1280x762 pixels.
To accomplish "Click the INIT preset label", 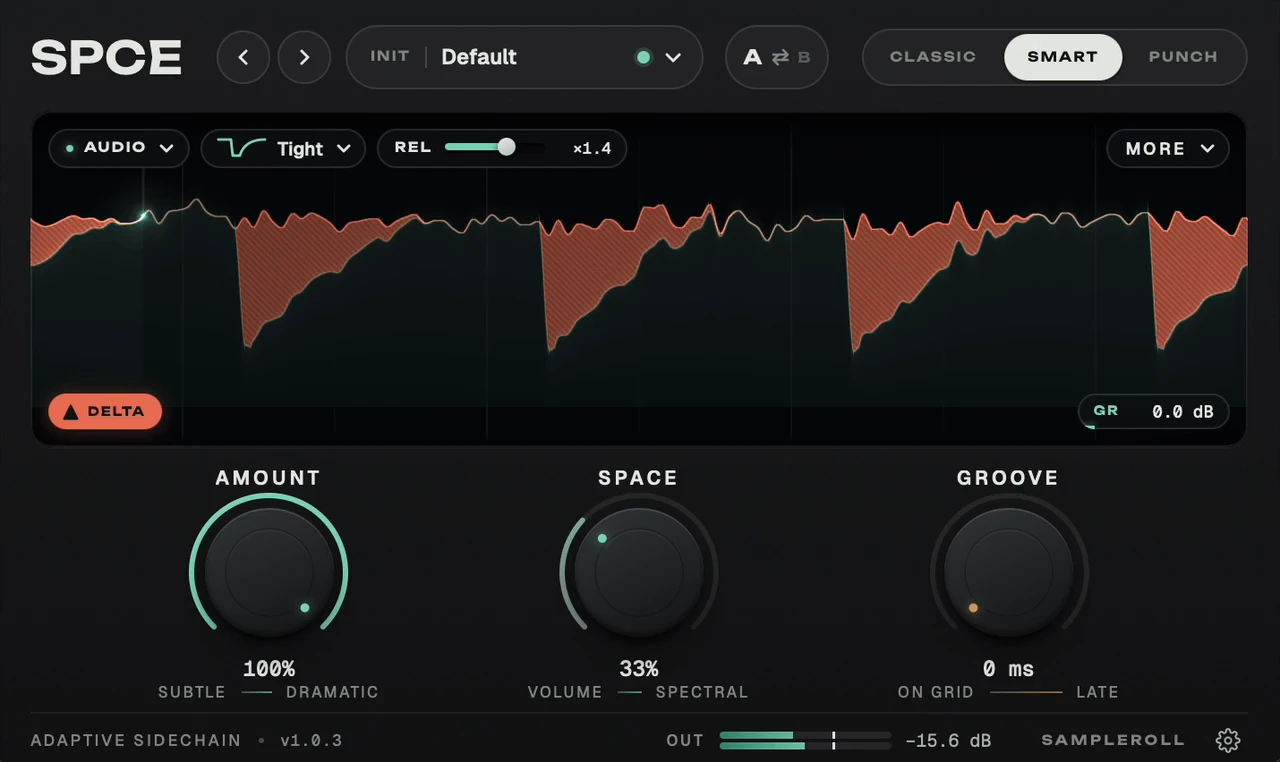I will point(389,56).
